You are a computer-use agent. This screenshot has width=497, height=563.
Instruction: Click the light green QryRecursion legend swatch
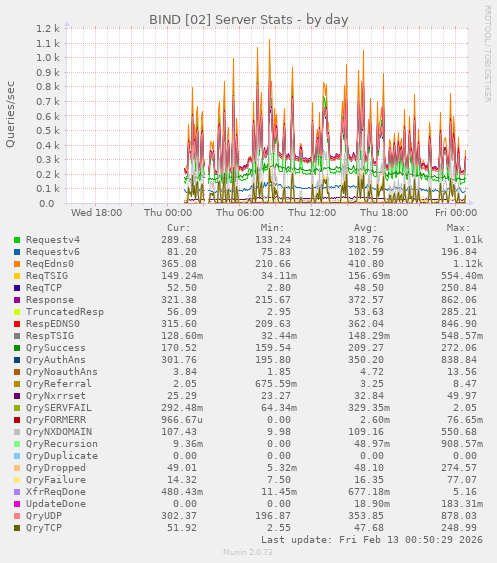[17, 444]
